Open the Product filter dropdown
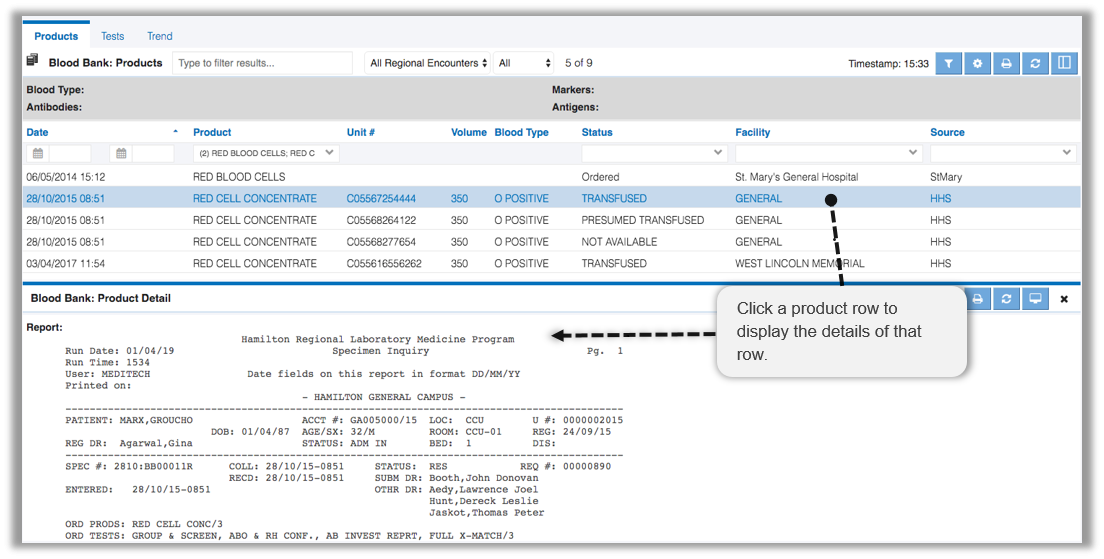The image size is (1104, 559). (266, 154)
